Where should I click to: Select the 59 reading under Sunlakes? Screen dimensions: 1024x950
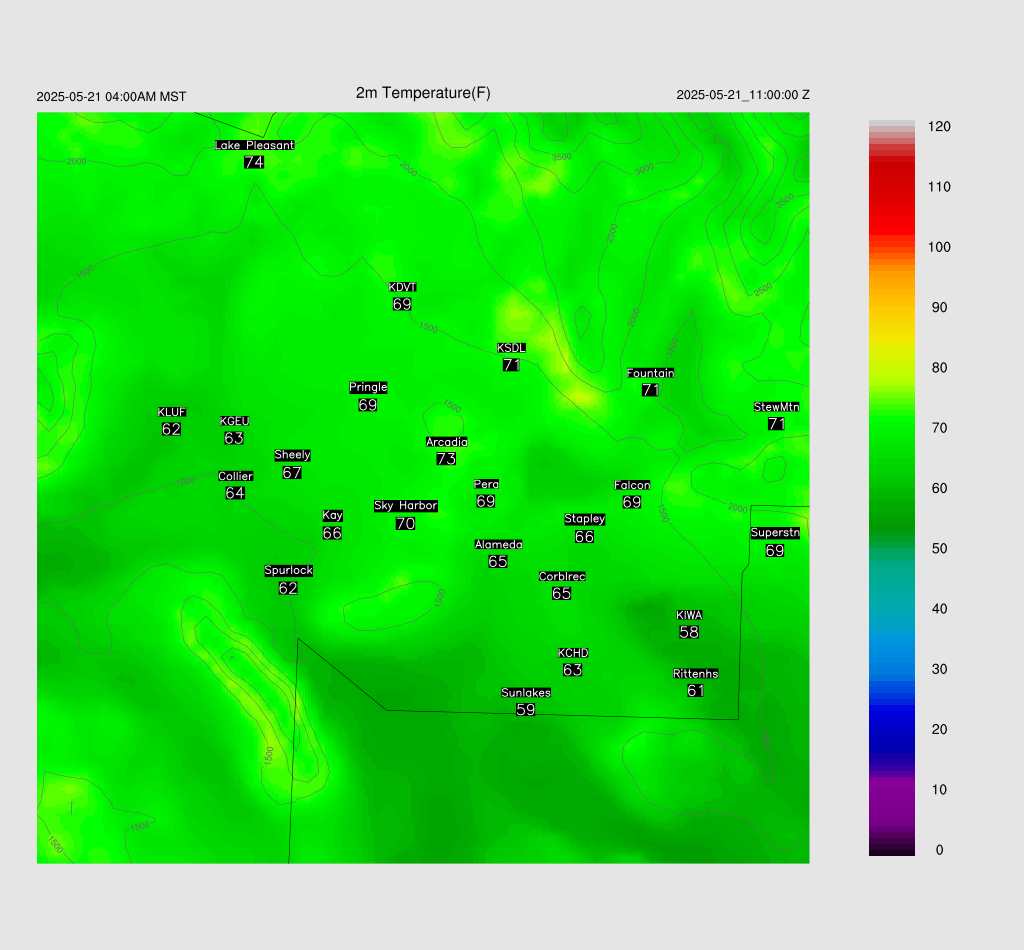526,710
